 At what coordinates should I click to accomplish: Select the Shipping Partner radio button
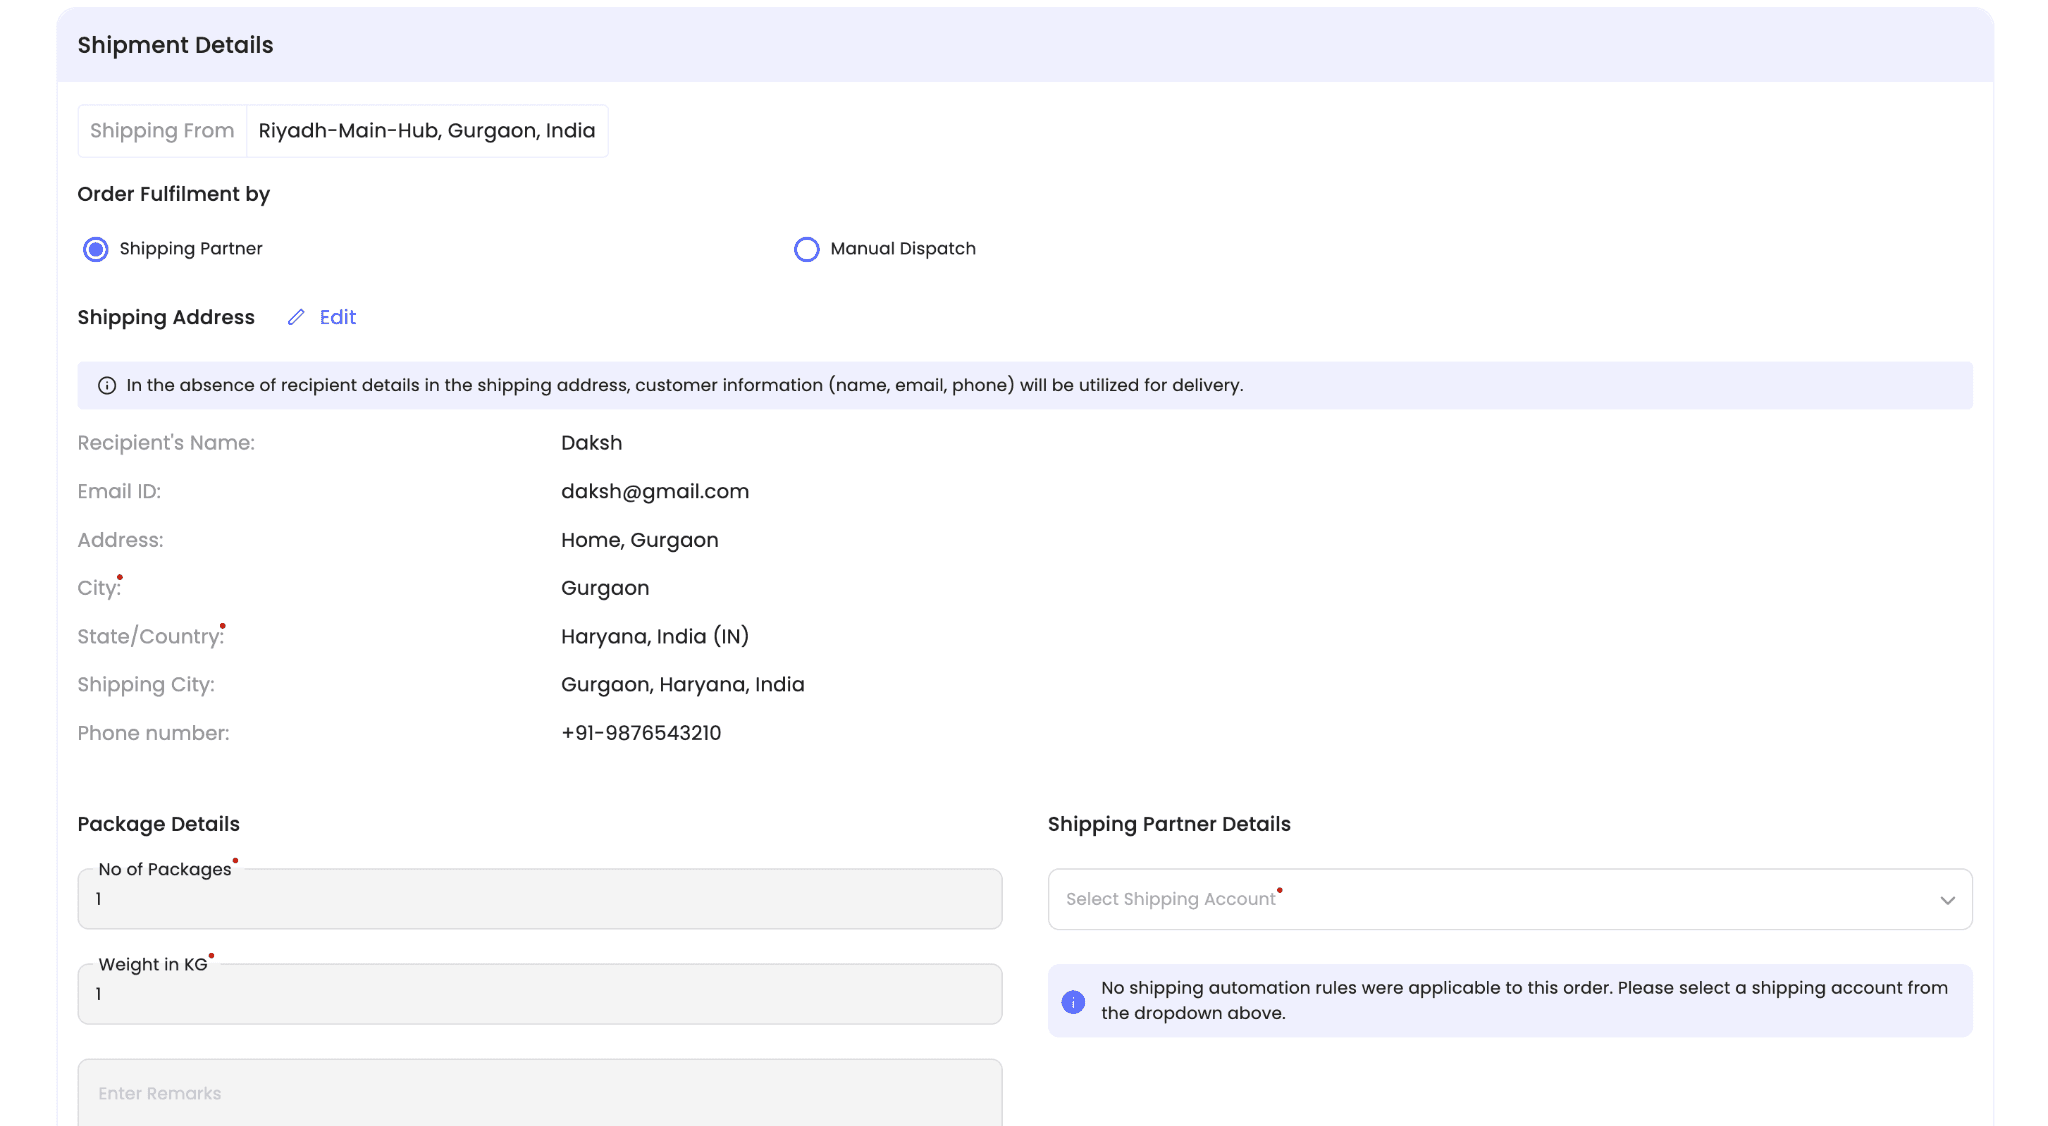coord(96,249)
